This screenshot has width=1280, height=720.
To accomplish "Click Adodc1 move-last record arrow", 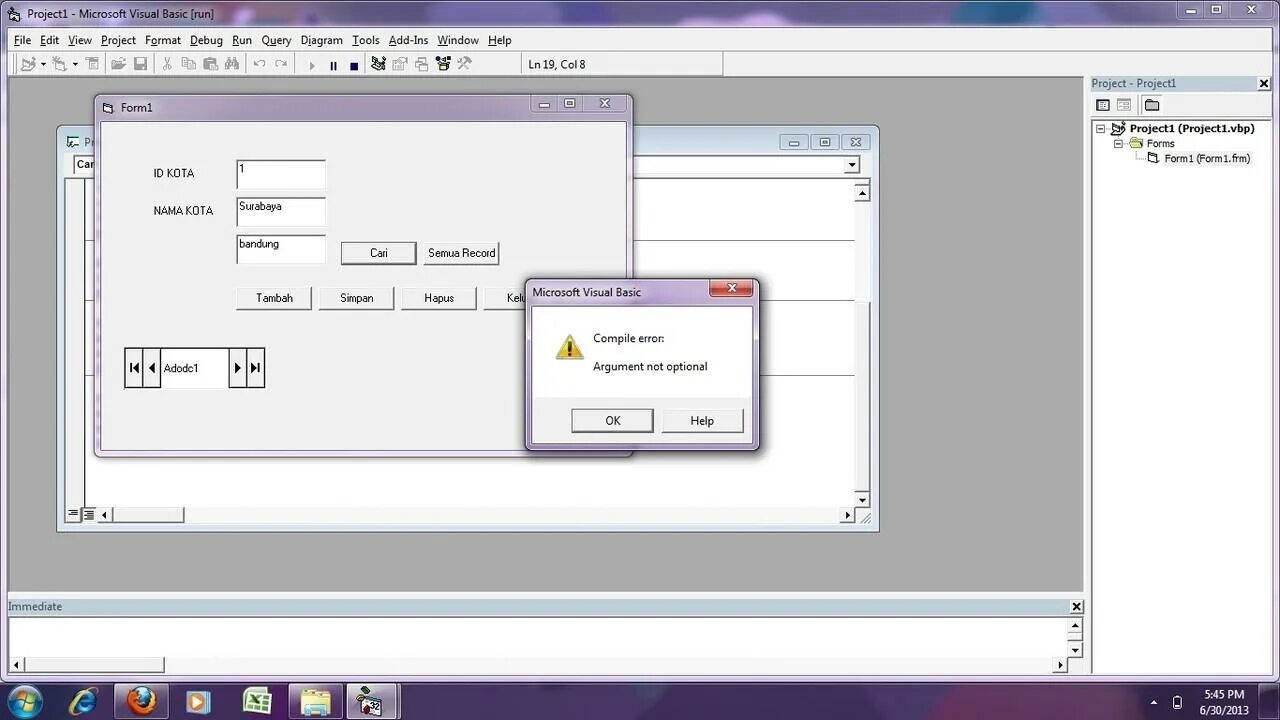I will pyautogui.click(x=255, y=368).
